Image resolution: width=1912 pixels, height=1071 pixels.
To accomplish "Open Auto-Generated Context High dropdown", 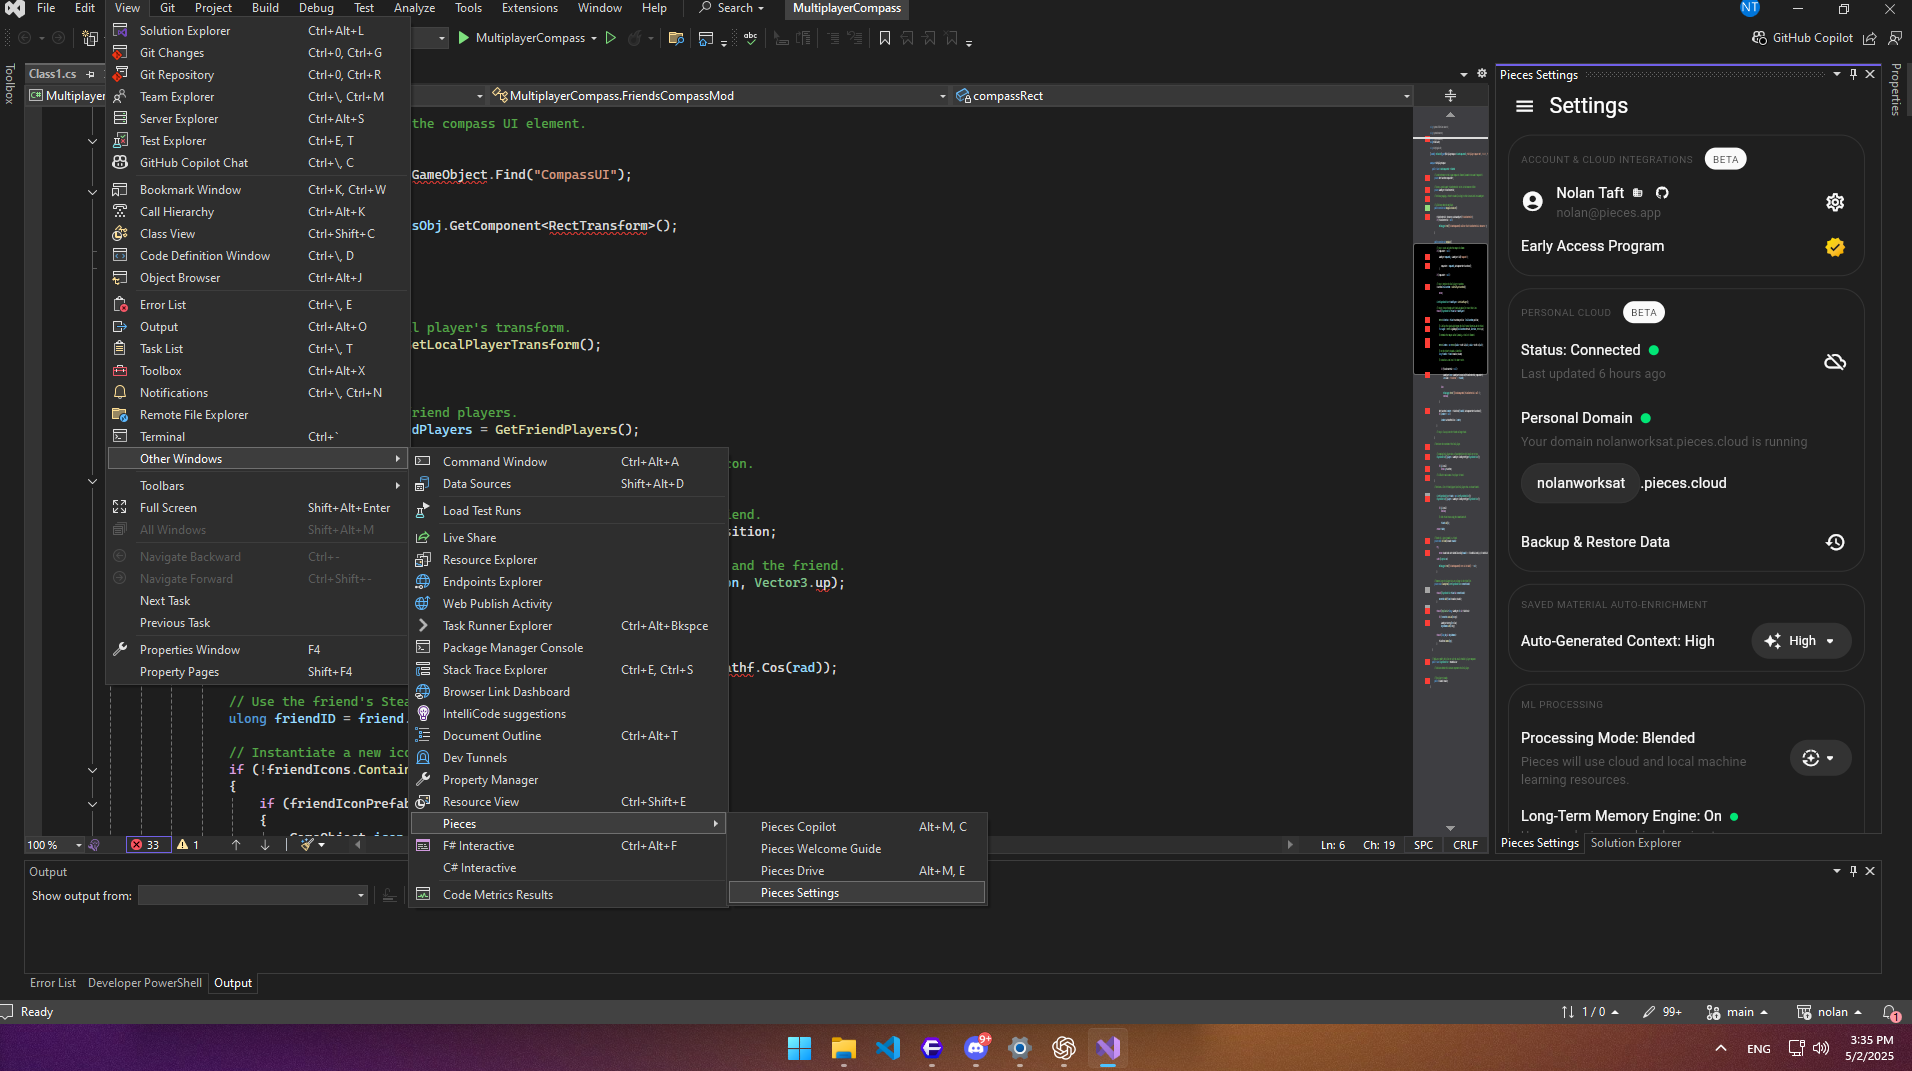I will pos(1801,641).
